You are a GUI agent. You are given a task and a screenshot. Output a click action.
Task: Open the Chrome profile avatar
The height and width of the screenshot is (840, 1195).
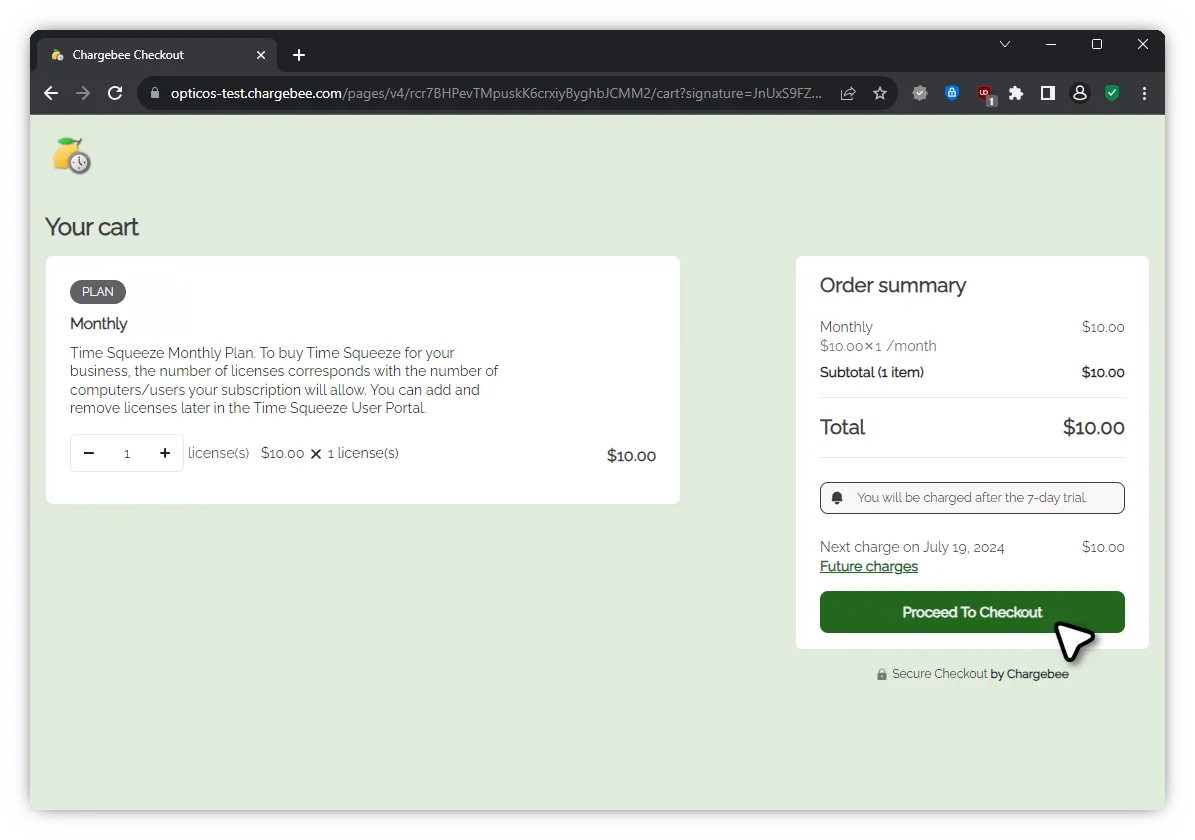[x=1080, y=93]
